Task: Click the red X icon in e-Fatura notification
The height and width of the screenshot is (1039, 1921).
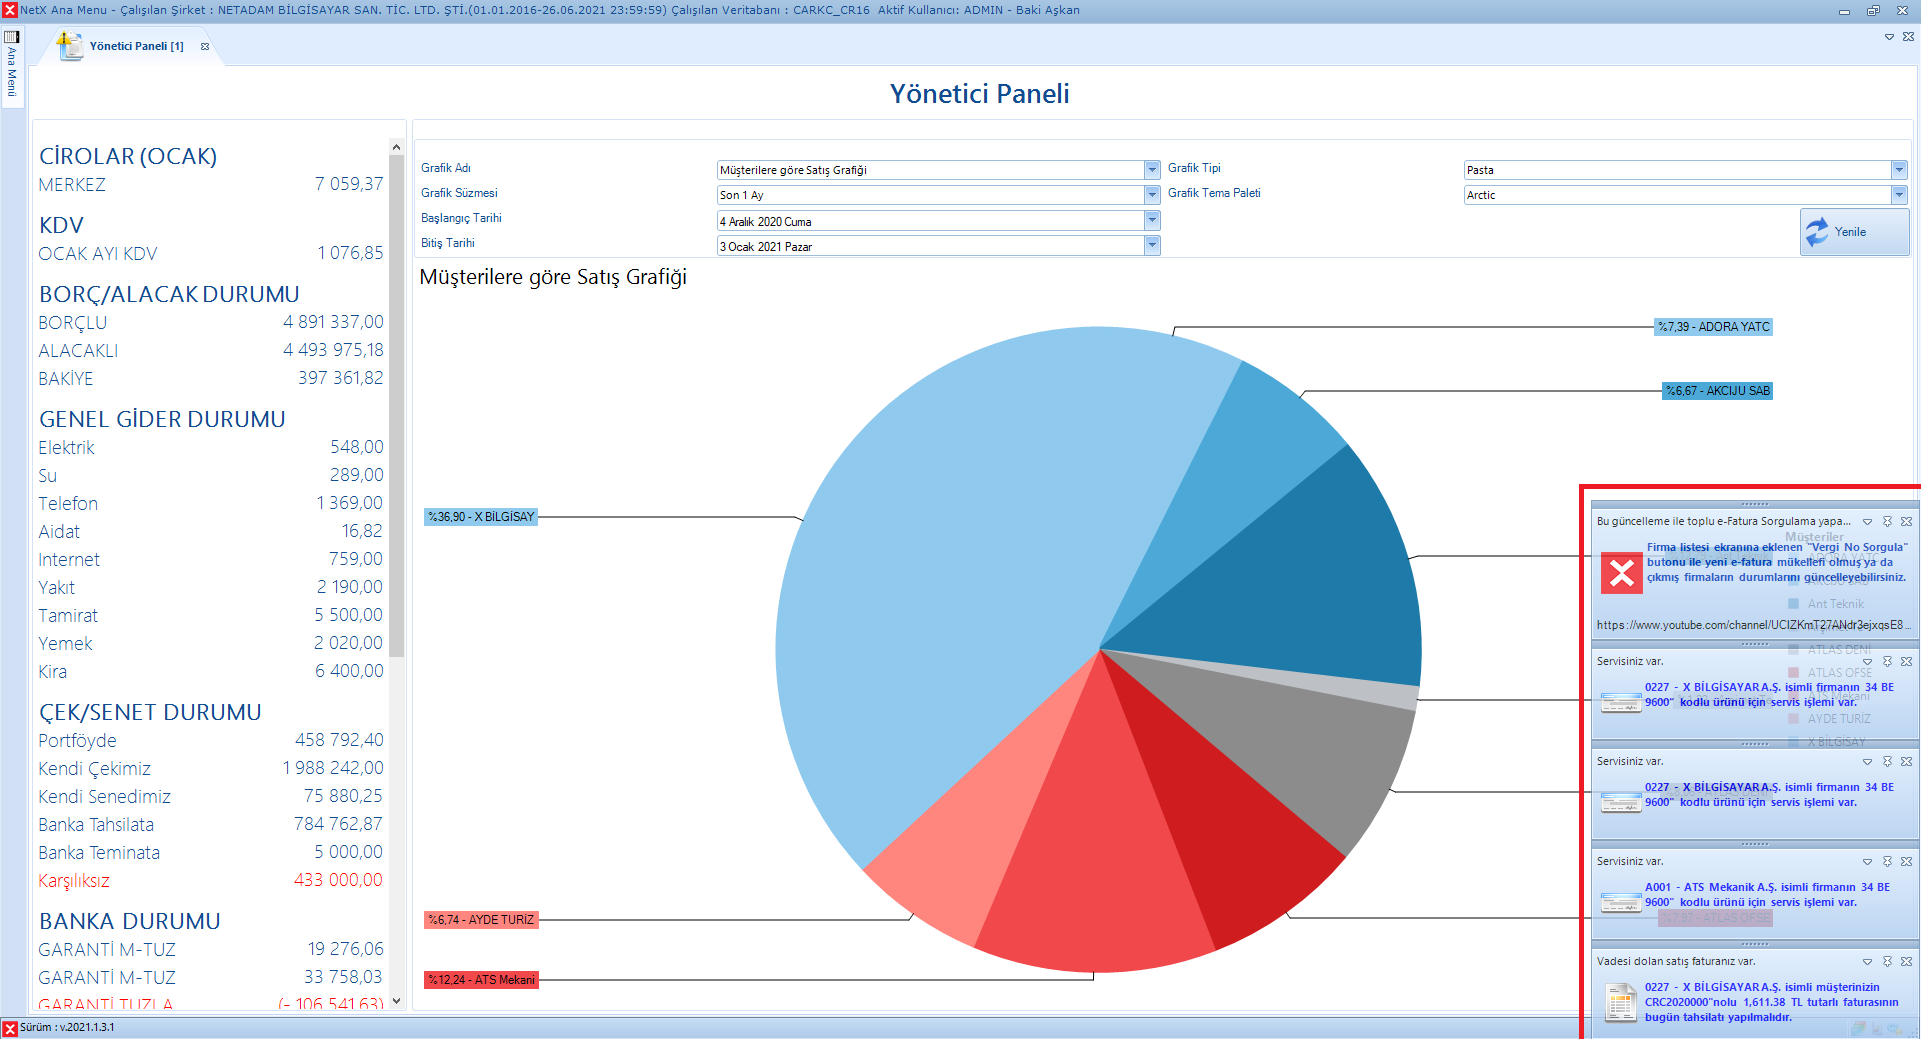Action: pyautogui.click(x=1621, y=573)
